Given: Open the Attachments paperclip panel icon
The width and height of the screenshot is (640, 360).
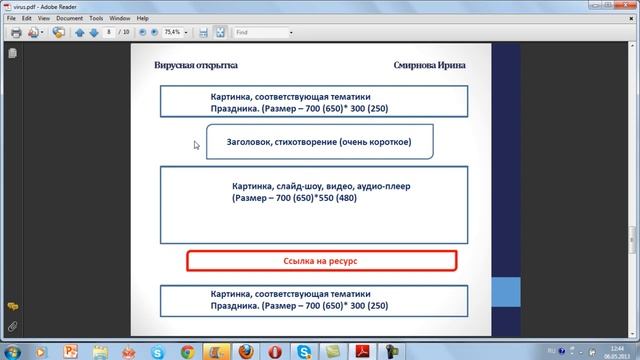Looking at the screenshot, I should click(12, 327).
